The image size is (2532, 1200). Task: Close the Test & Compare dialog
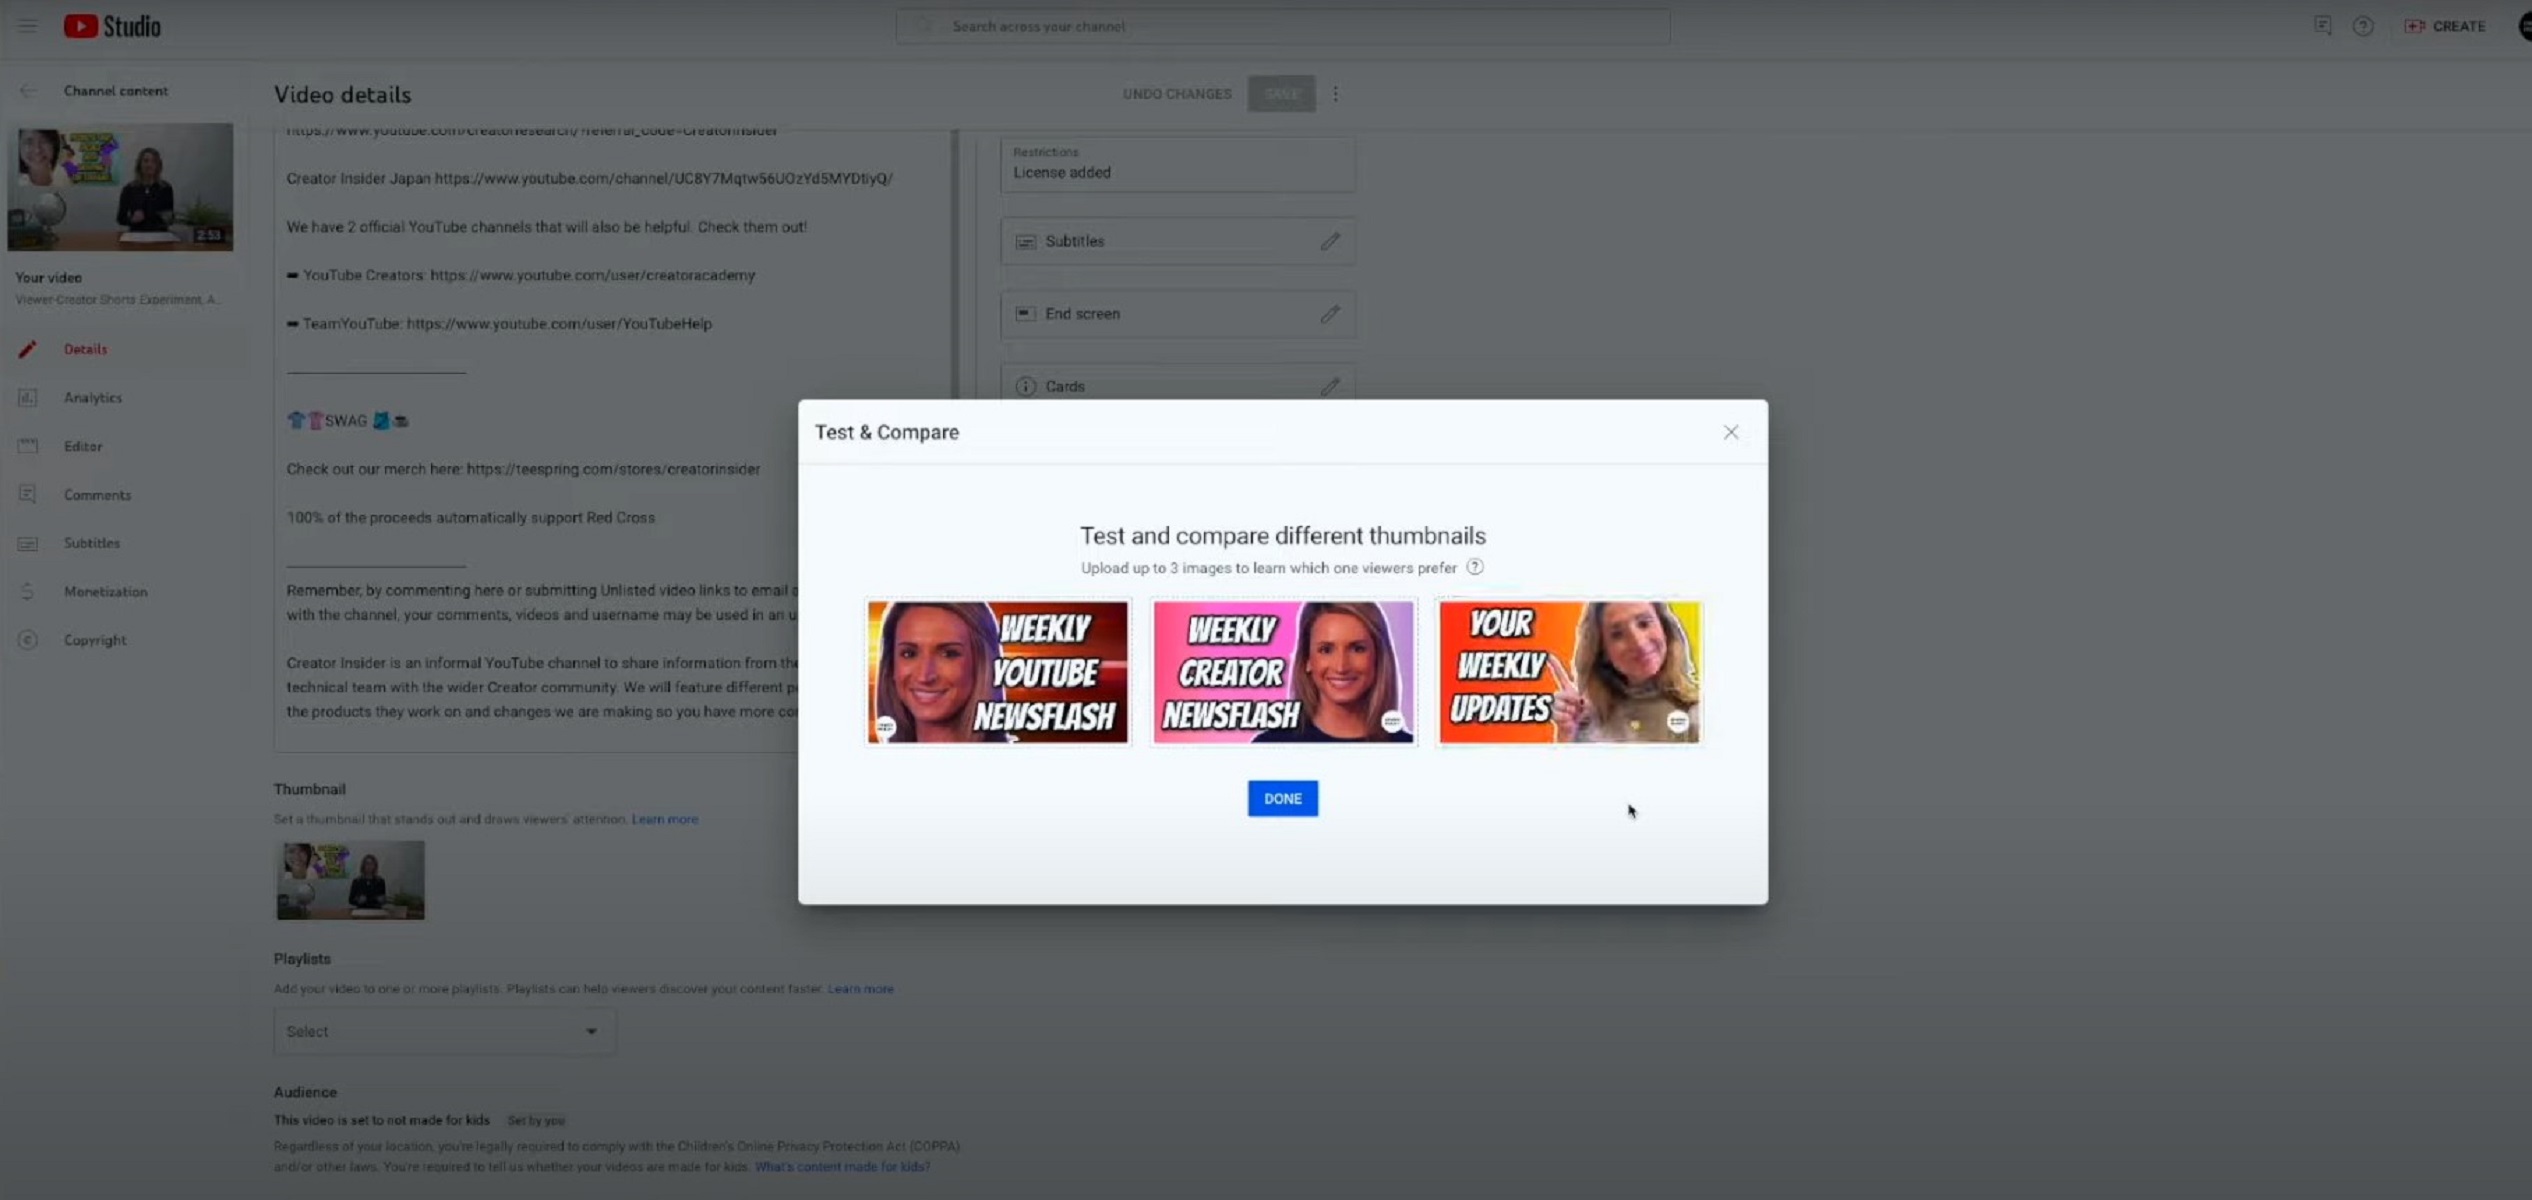click(x=1730, y=432)
